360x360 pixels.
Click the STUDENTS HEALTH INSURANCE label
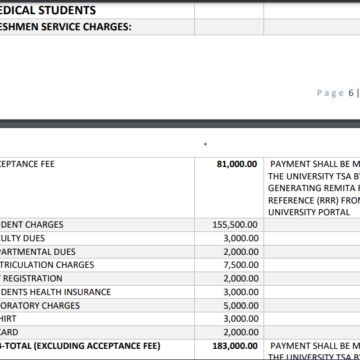(x=55, y=292)
